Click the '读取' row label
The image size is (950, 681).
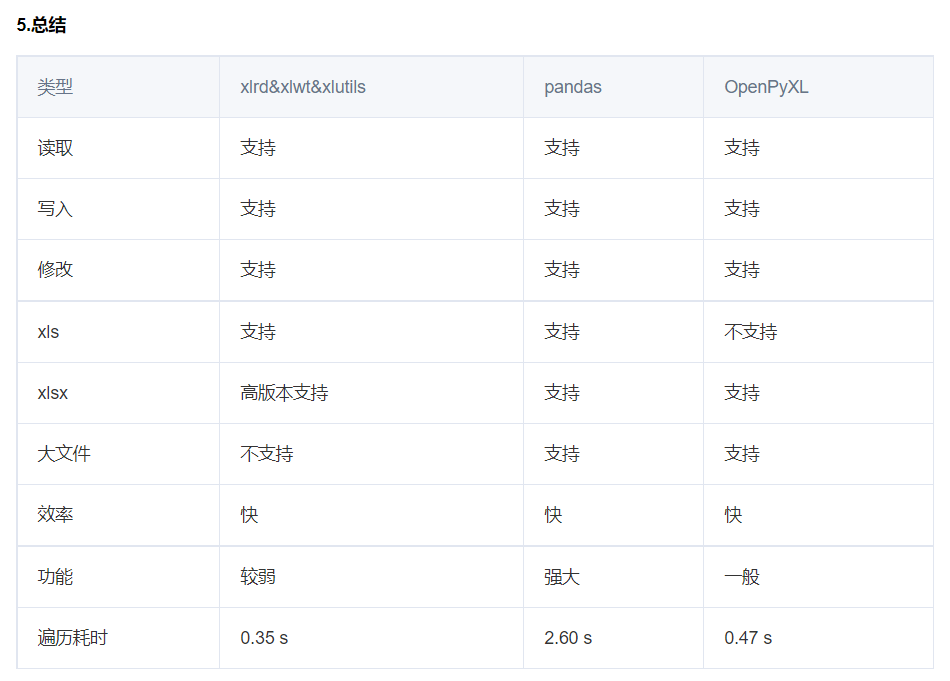[x=55, y=148]
